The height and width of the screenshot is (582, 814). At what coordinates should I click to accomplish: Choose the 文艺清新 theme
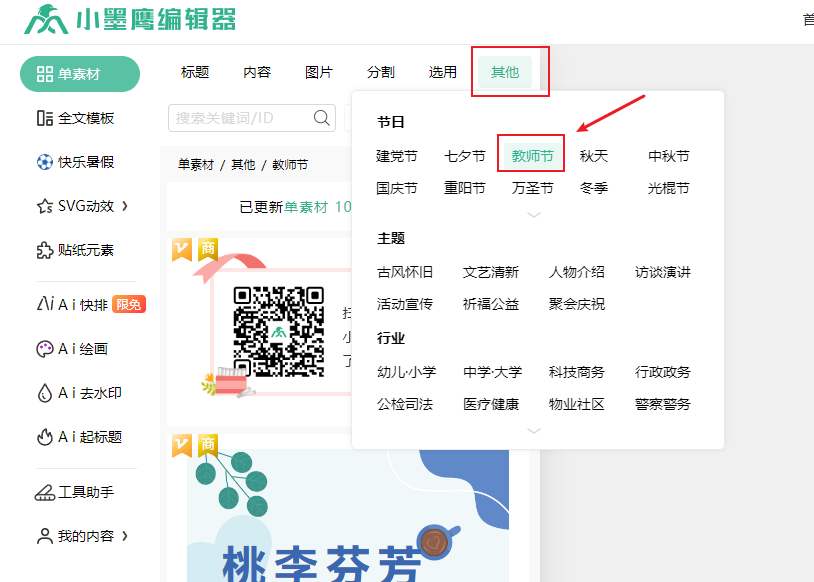[x=491, y=272]
